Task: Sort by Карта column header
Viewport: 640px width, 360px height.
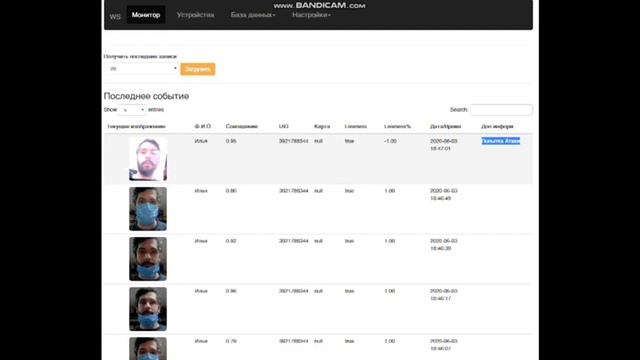Action: (322, 127)
